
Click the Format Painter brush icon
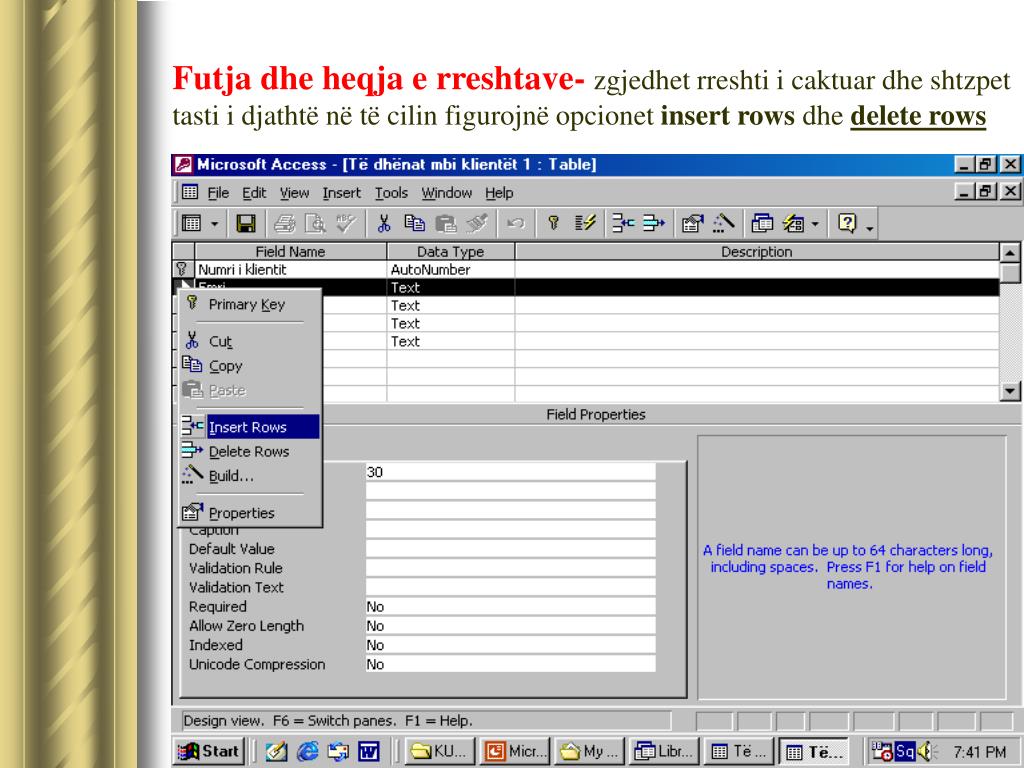[477, 224]
